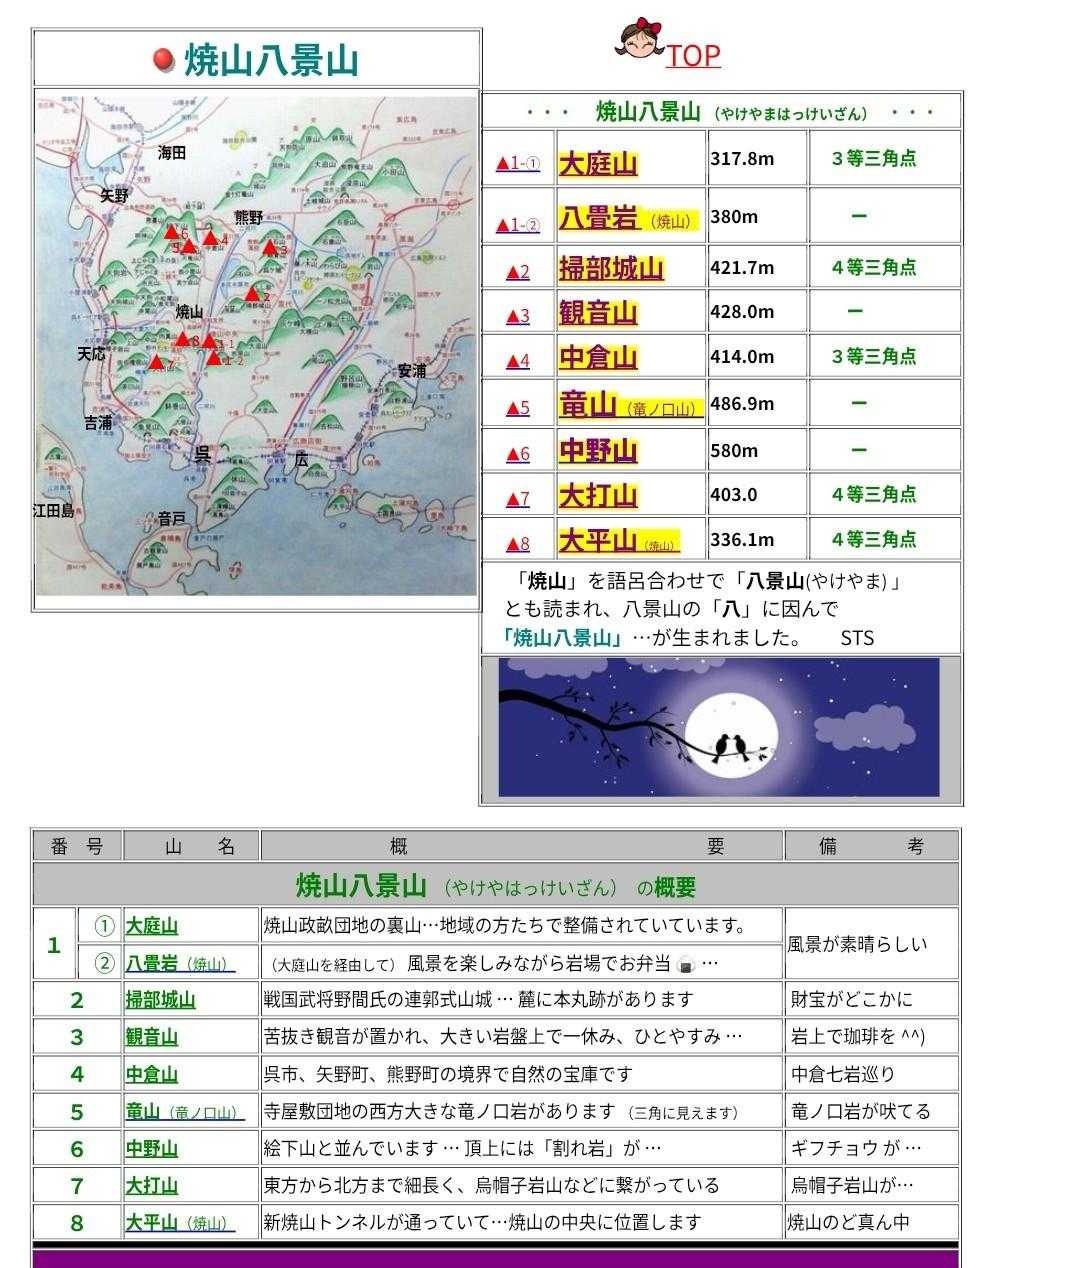
Task: Select 竜山 (竜ノ口山) in overview table
Action: coord(183,1112)
